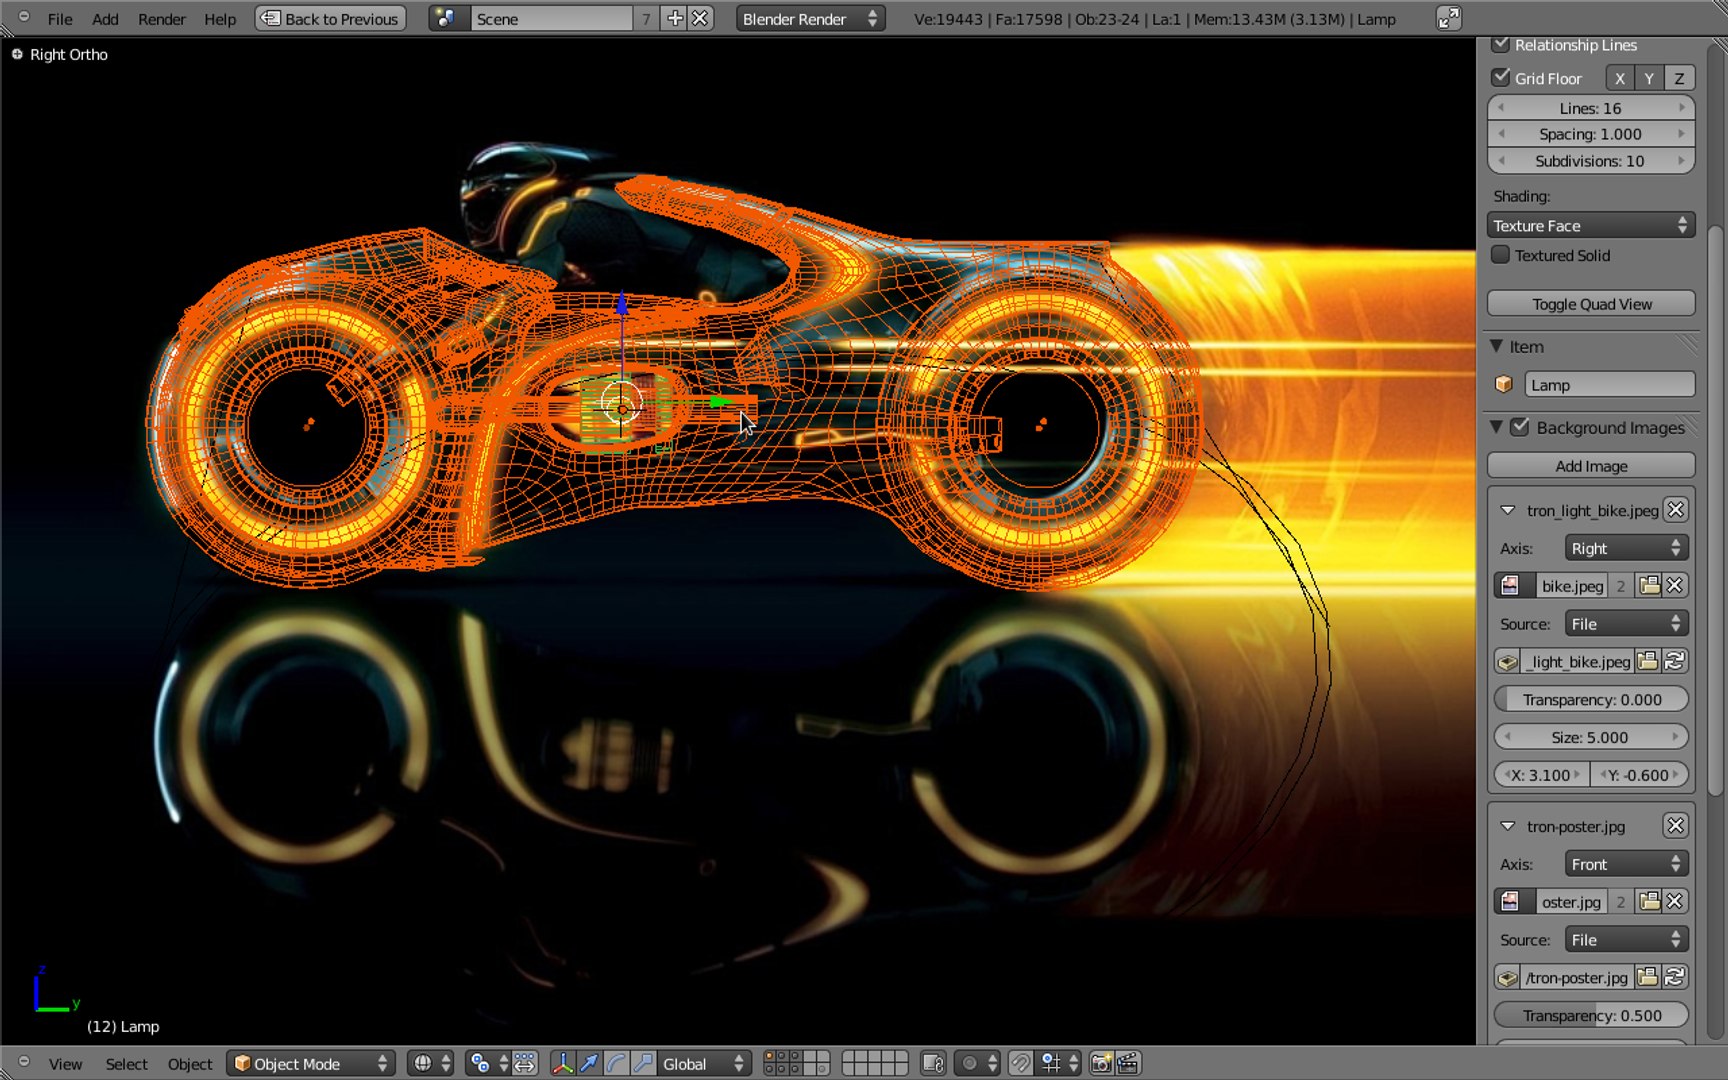Unlink the bike.jpeg image datablock

coord(1675,586)
